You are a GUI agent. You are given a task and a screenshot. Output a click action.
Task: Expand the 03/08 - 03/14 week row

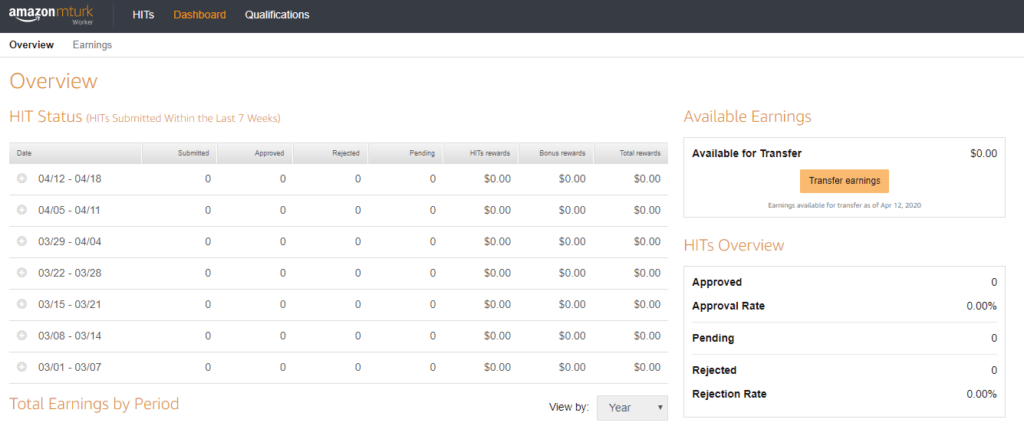22,335
